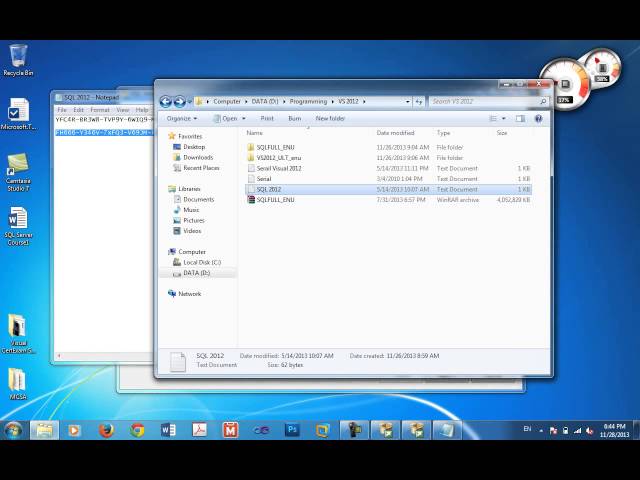Launch Google Chrome from the taskbar
Screen dimensions: 640x480
pyautogui.click(x=137, y=430)
